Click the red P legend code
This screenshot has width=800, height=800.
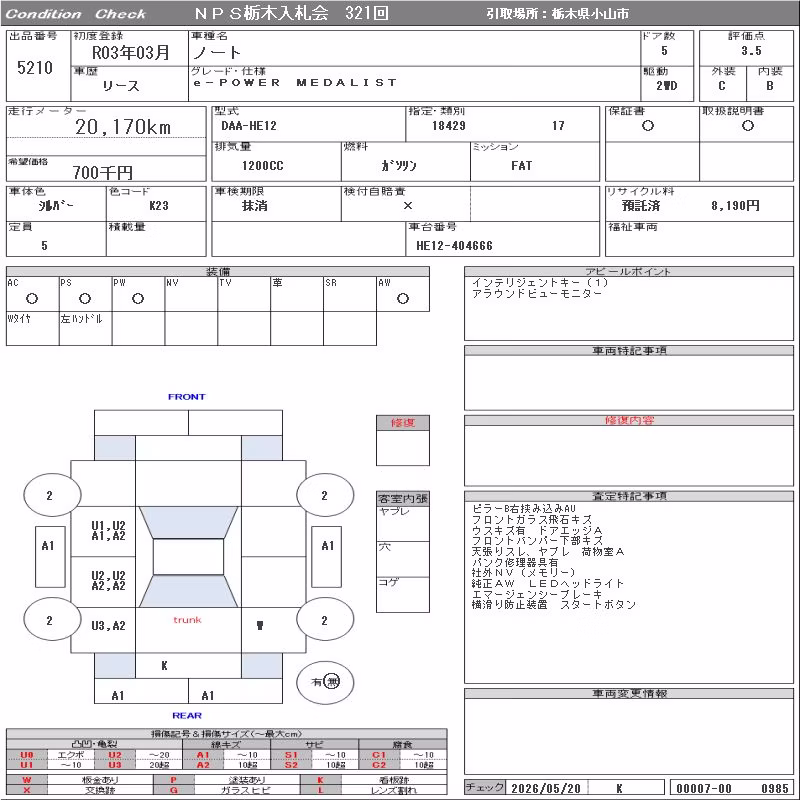click(x=173, y=780)
